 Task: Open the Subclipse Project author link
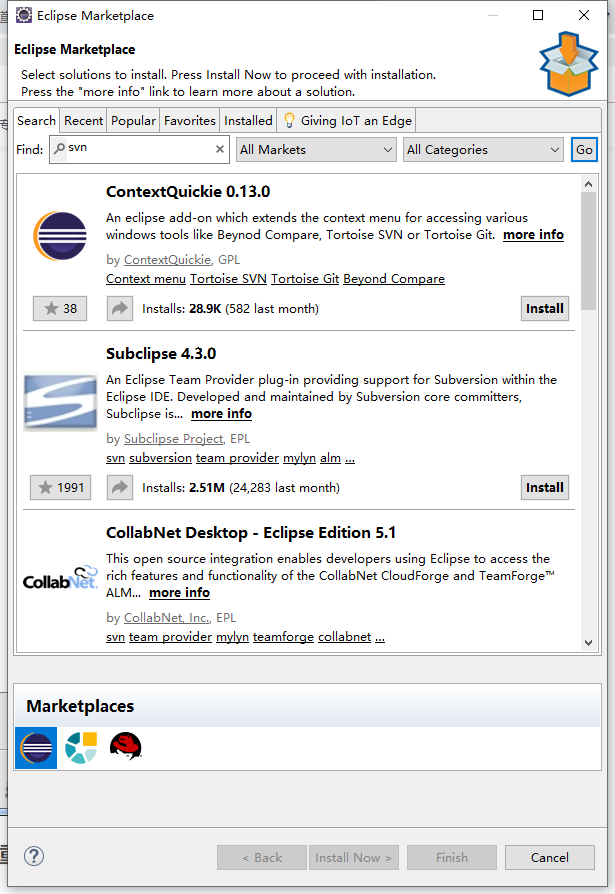174,439
